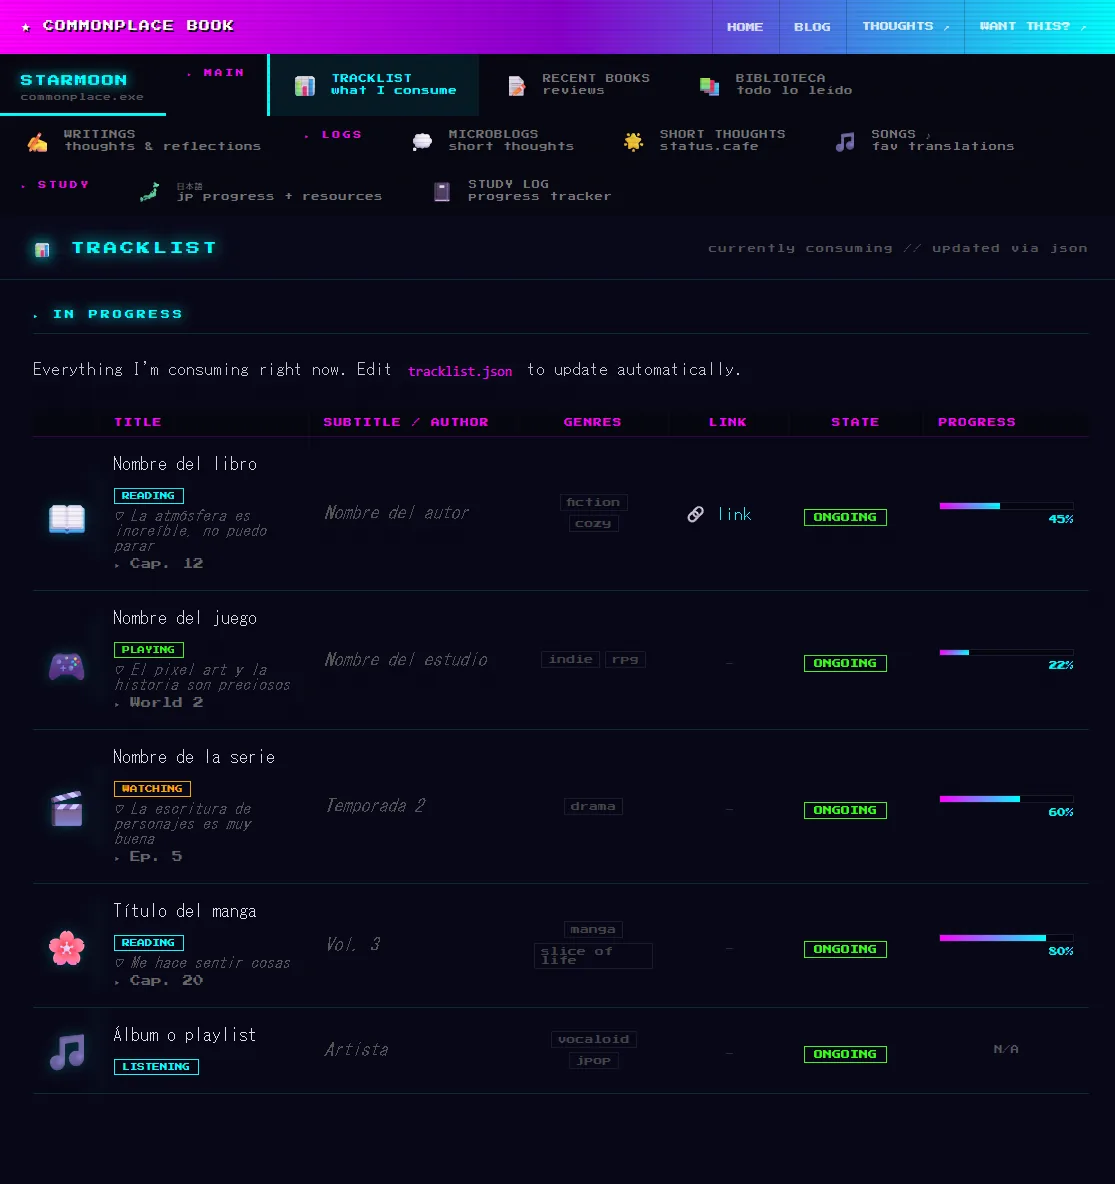Click the Songs music note icon
The height and width of the screenshot is (1184, 1115).
pos(845,141)
